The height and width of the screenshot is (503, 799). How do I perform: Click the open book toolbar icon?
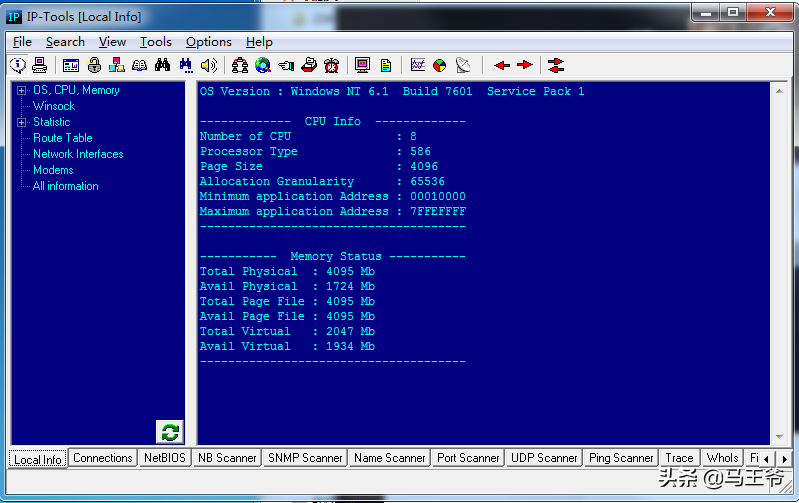tap(140, 65)
